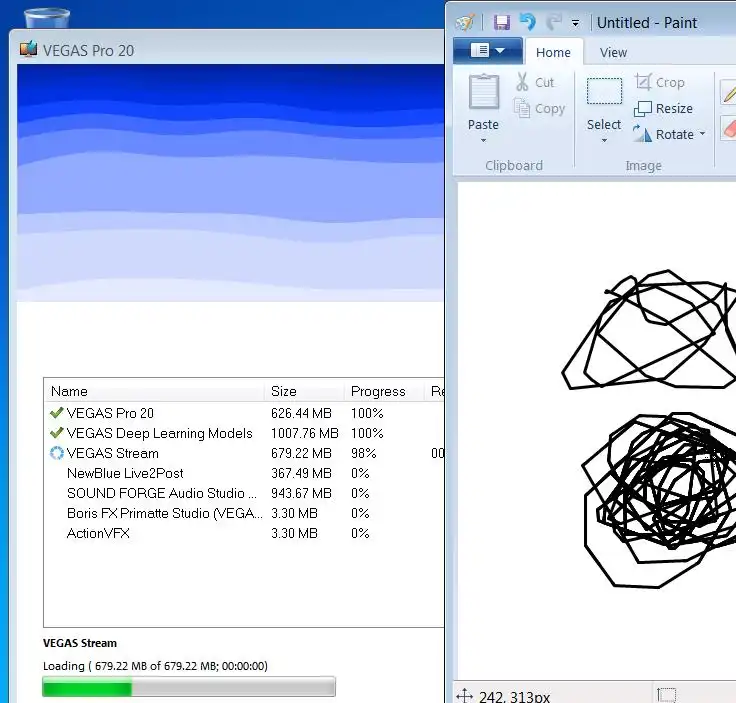Expand the Paste dropdown arrow
Screen dimensions: 736x703
click(483, 140)
